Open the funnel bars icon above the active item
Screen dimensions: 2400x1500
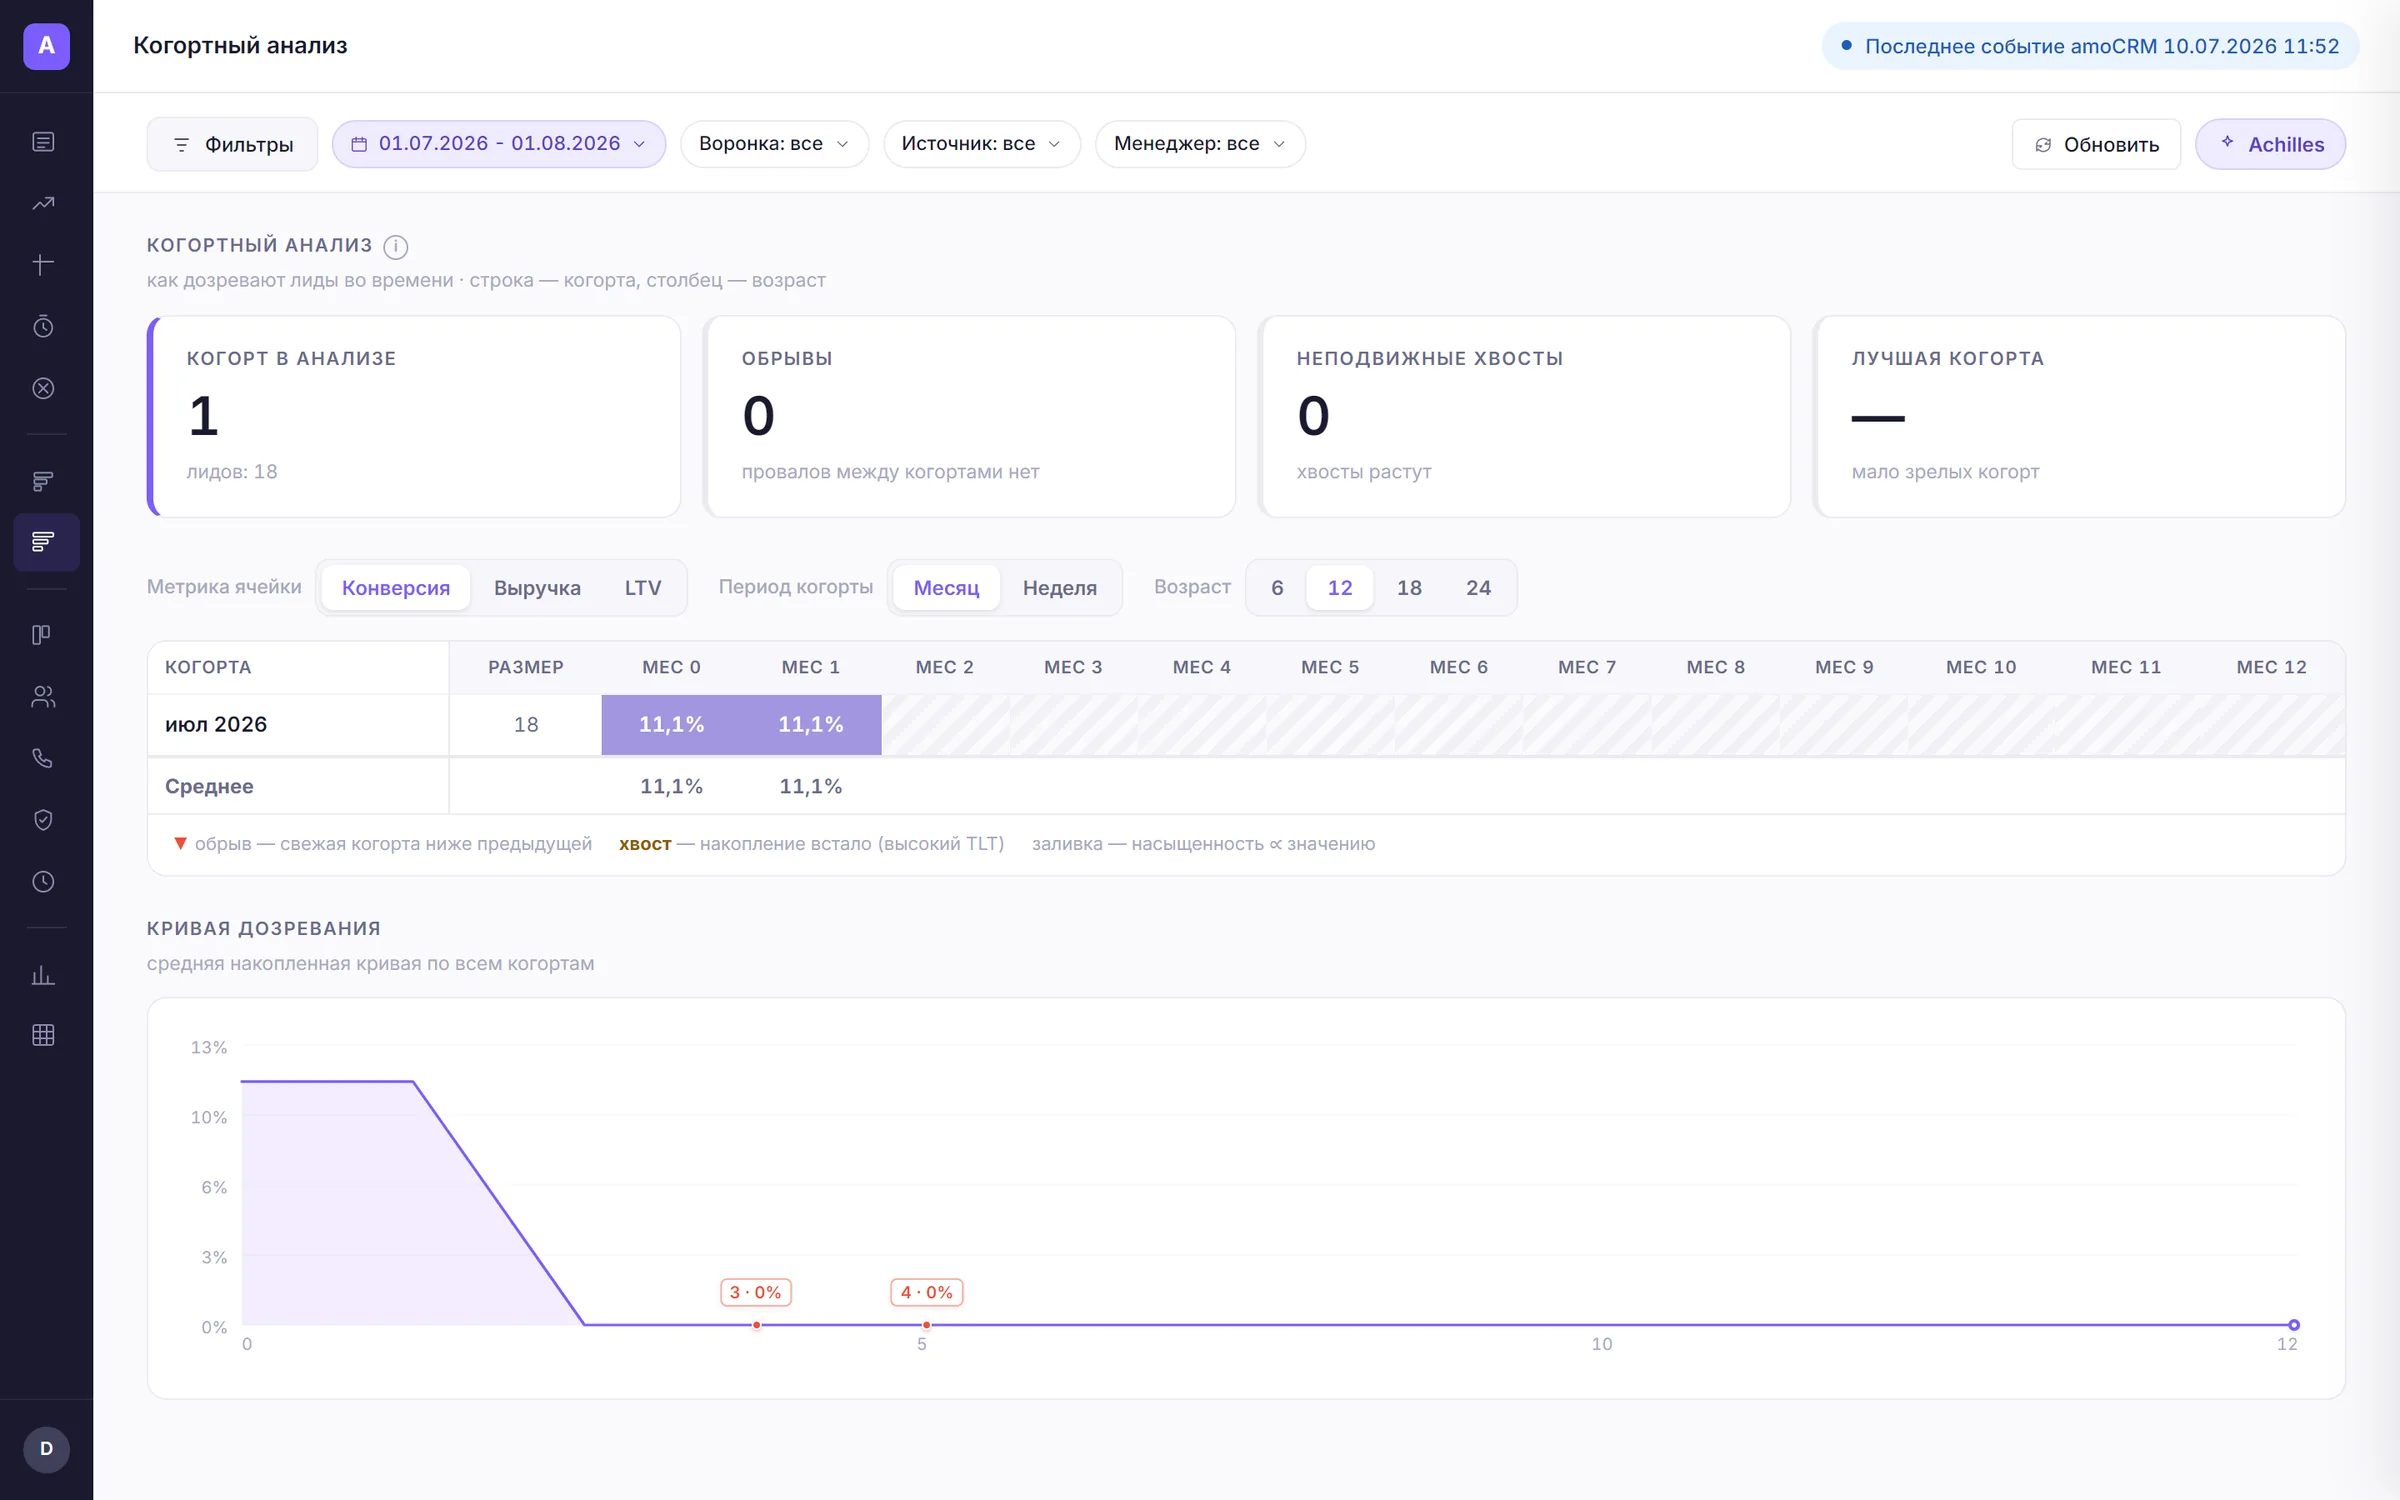coord(43,481)
